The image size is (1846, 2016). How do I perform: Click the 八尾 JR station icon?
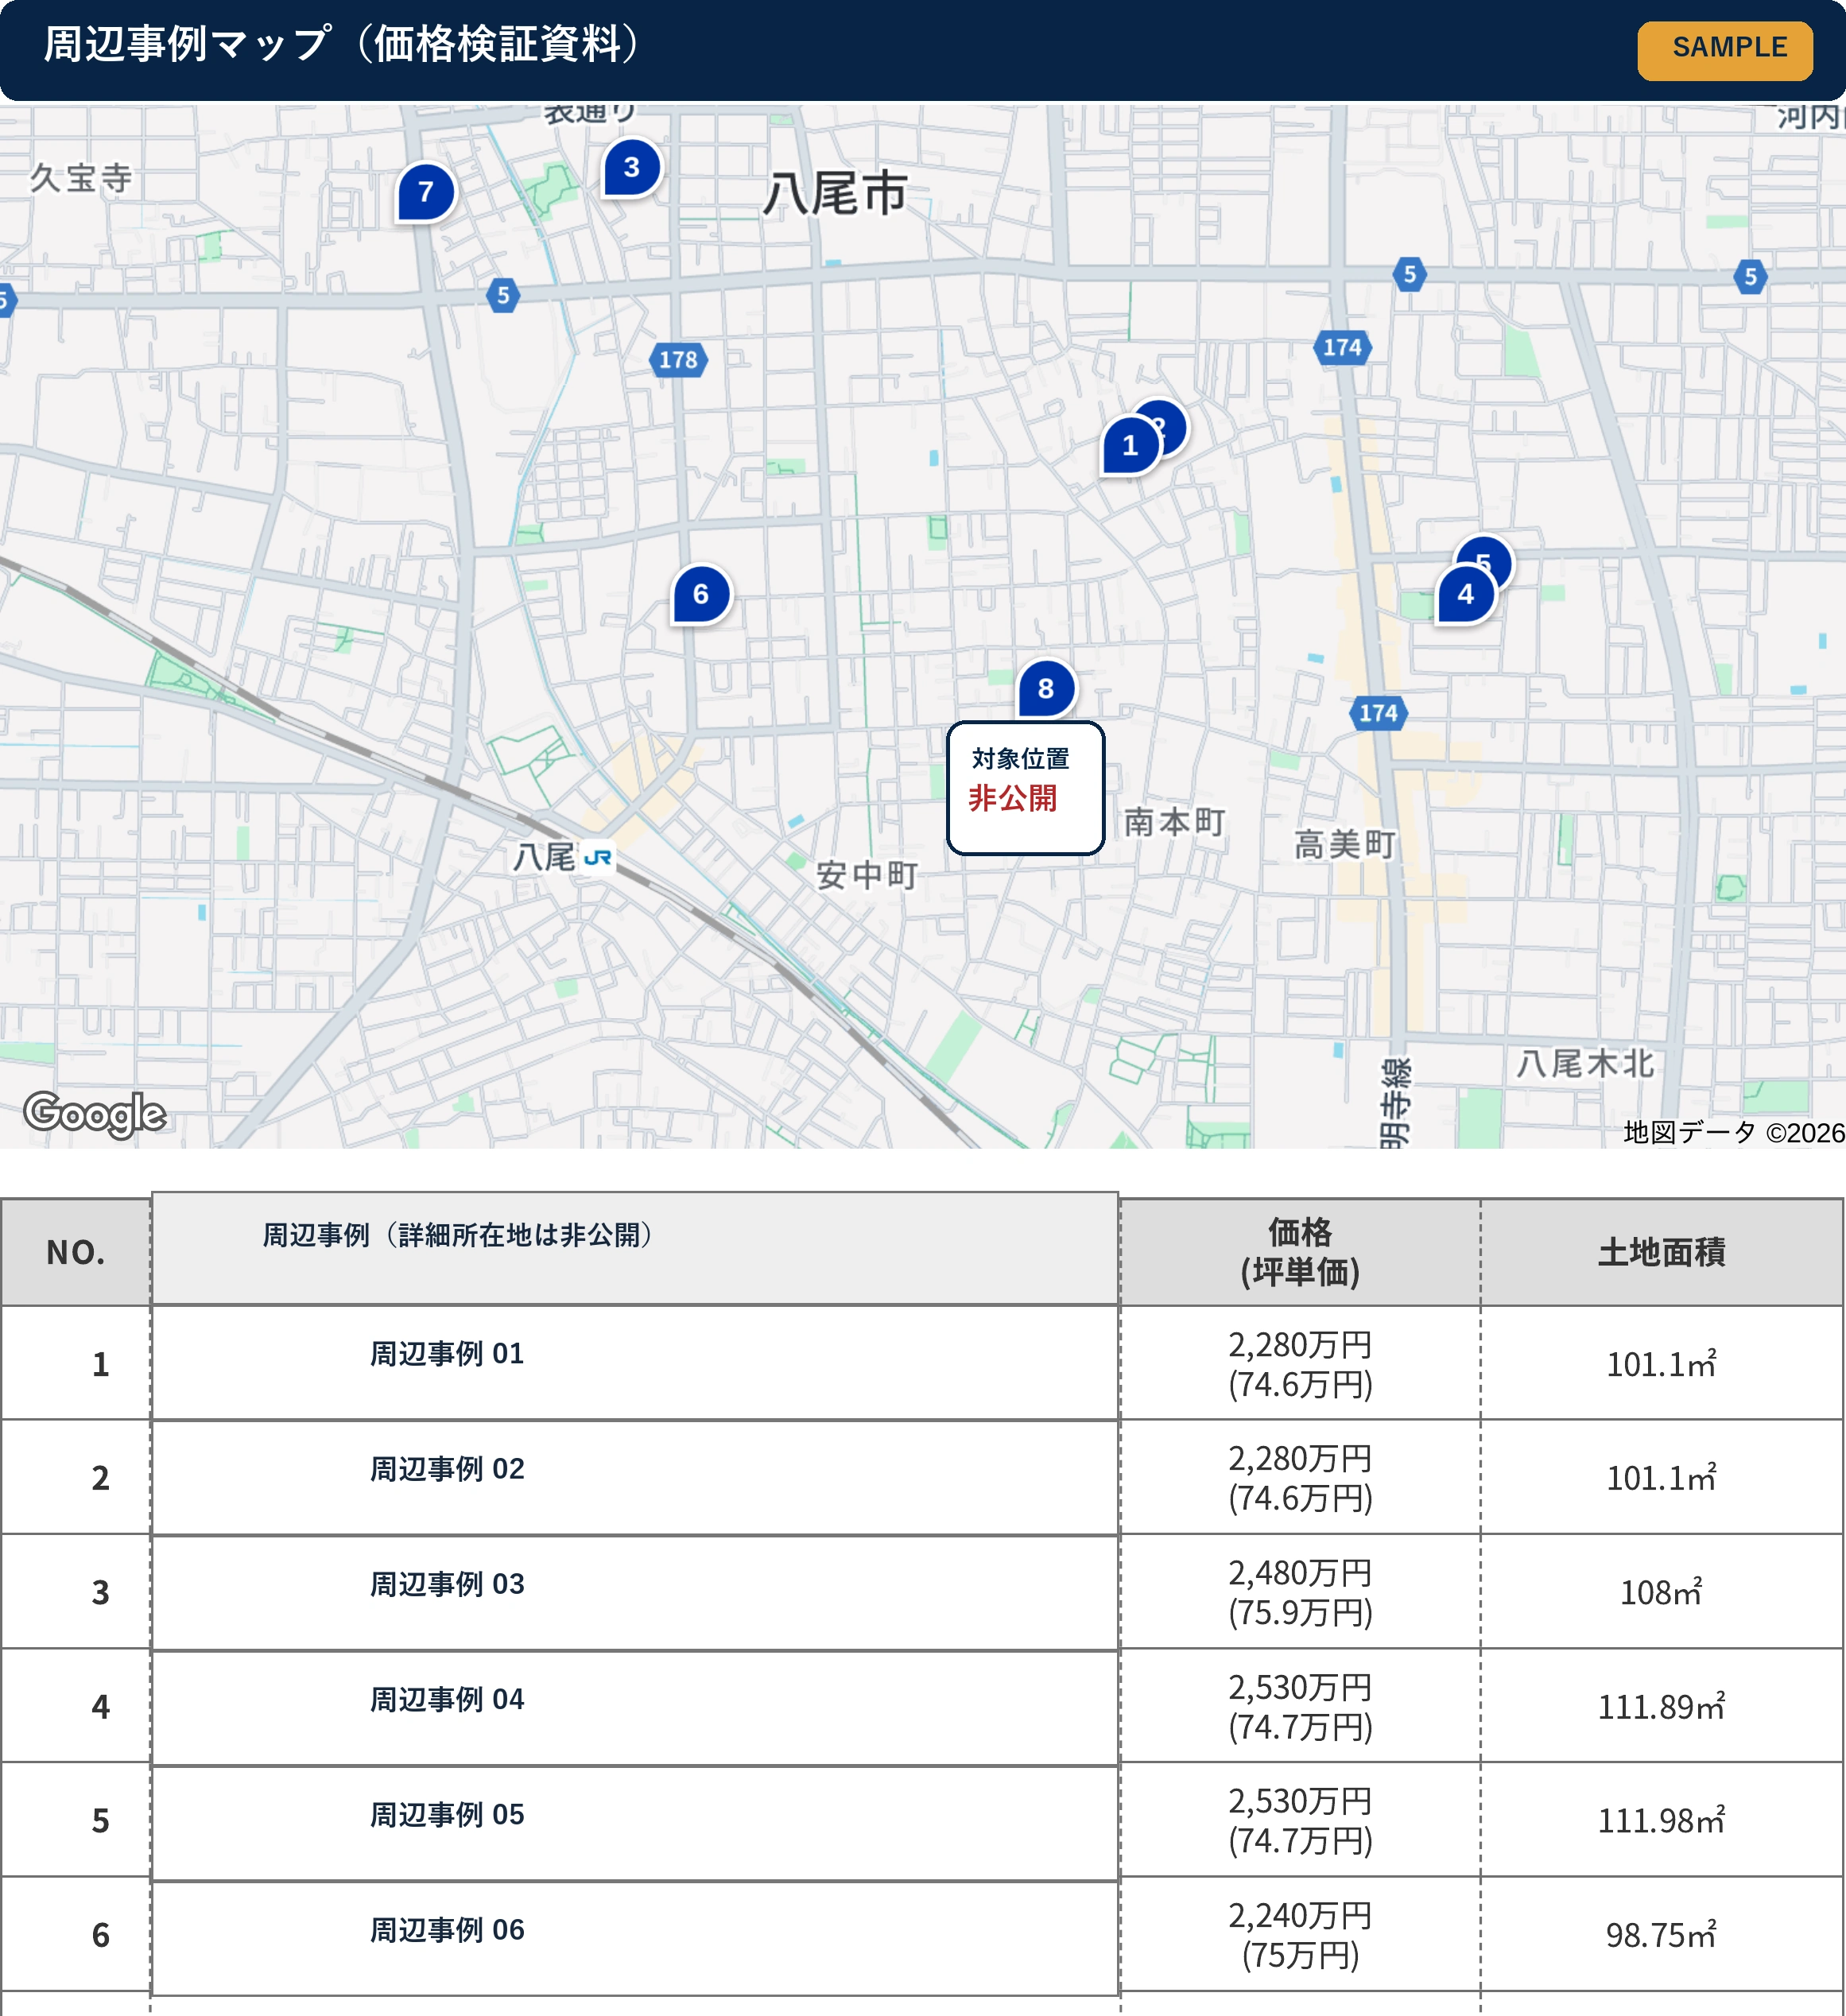[x=598, y=858]
